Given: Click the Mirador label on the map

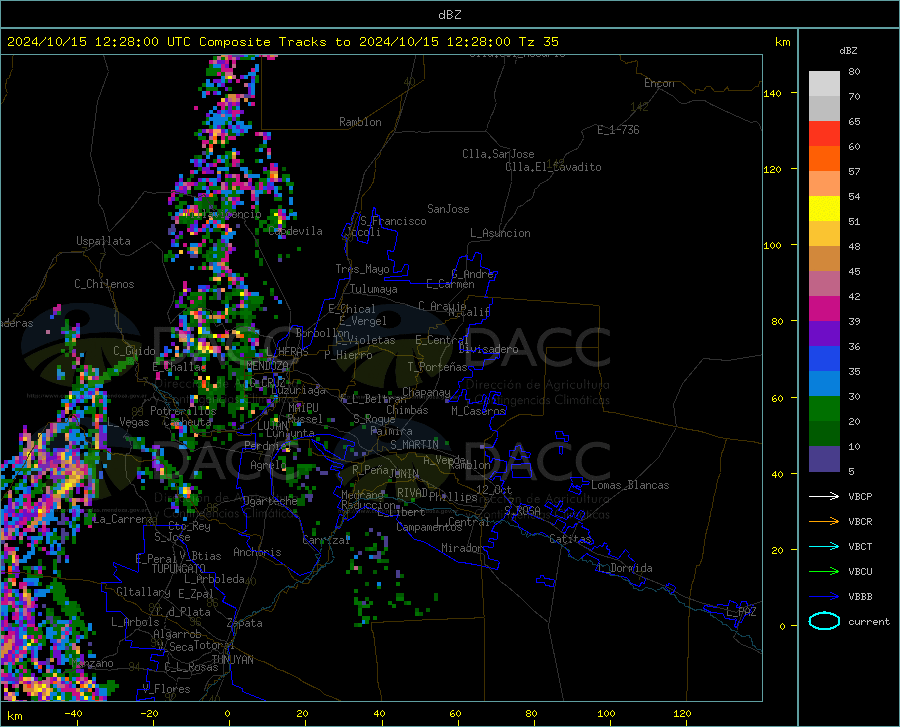Looking at the screenshot, I should [x=461, y=548].
